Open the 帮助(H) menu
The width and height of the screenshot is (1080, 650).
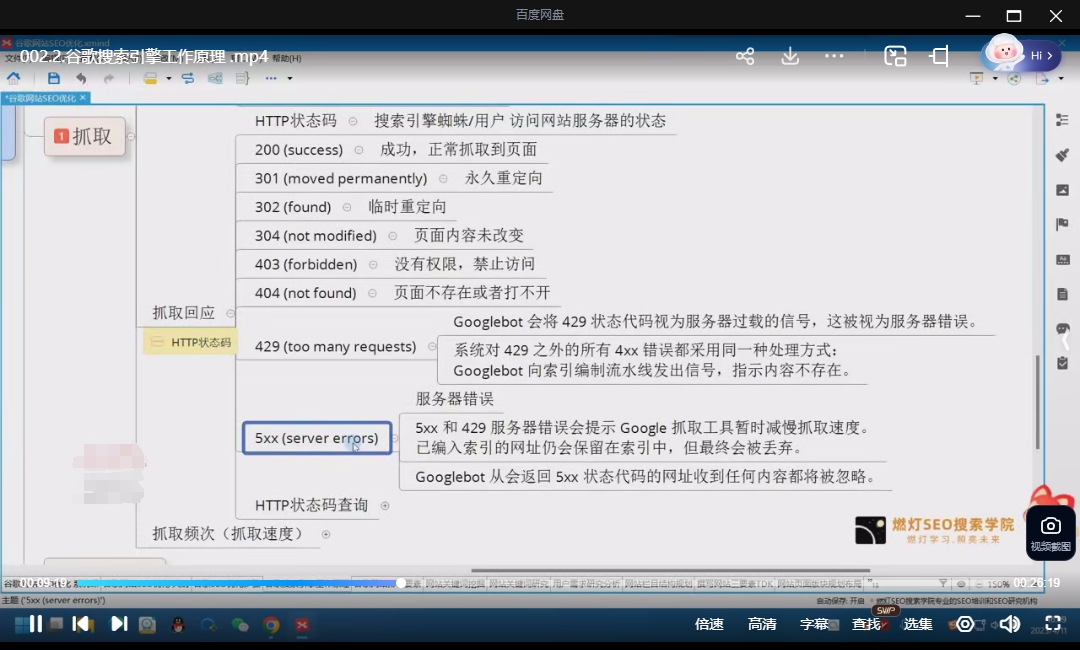pos(287,59)
